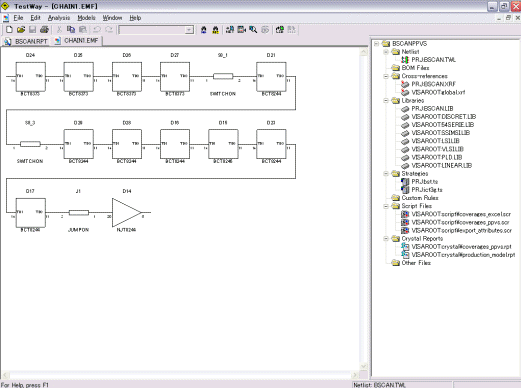Click the first blue analysis toolbar icon

coord(204,30)
